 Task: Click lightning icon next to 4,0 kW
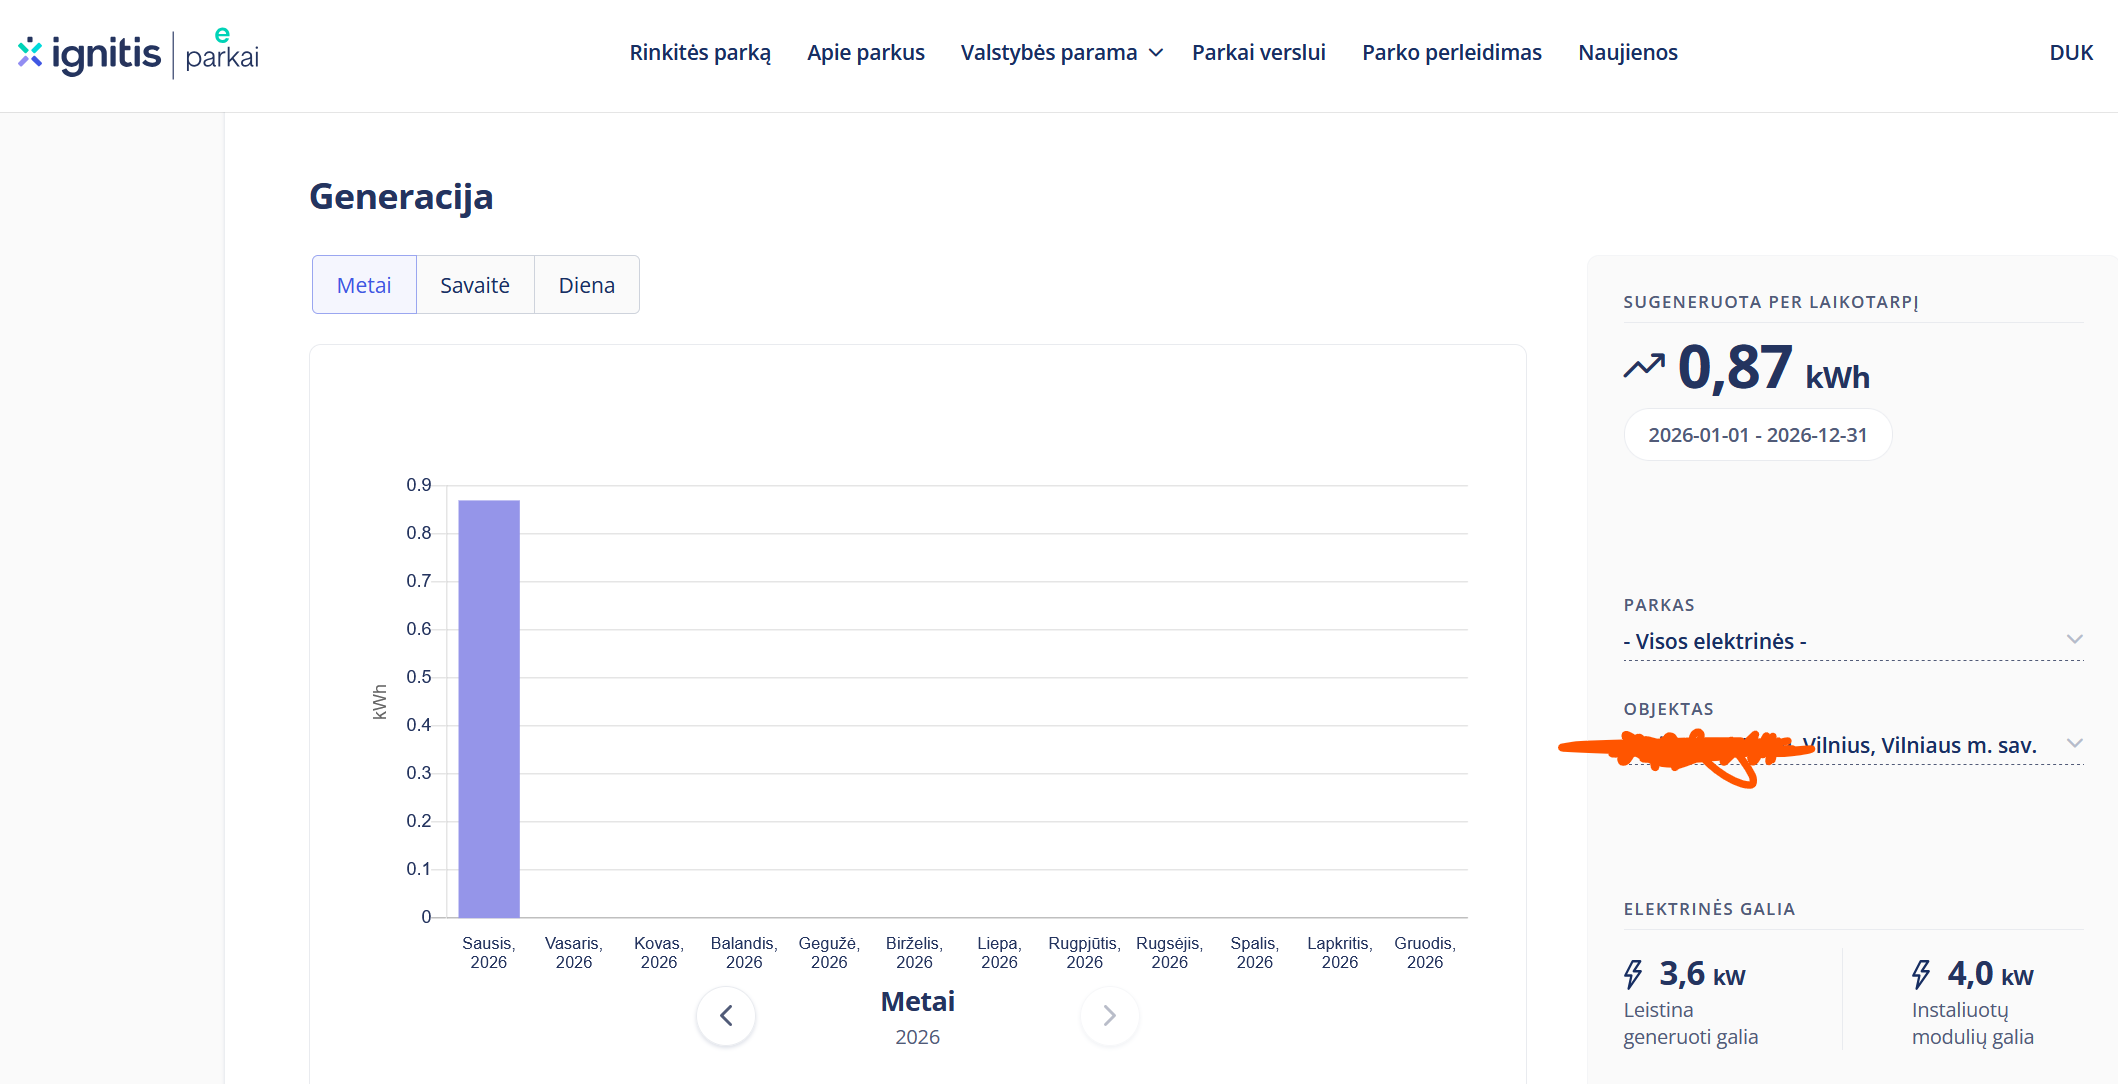pyautogui.click(x=1921, y=974)
